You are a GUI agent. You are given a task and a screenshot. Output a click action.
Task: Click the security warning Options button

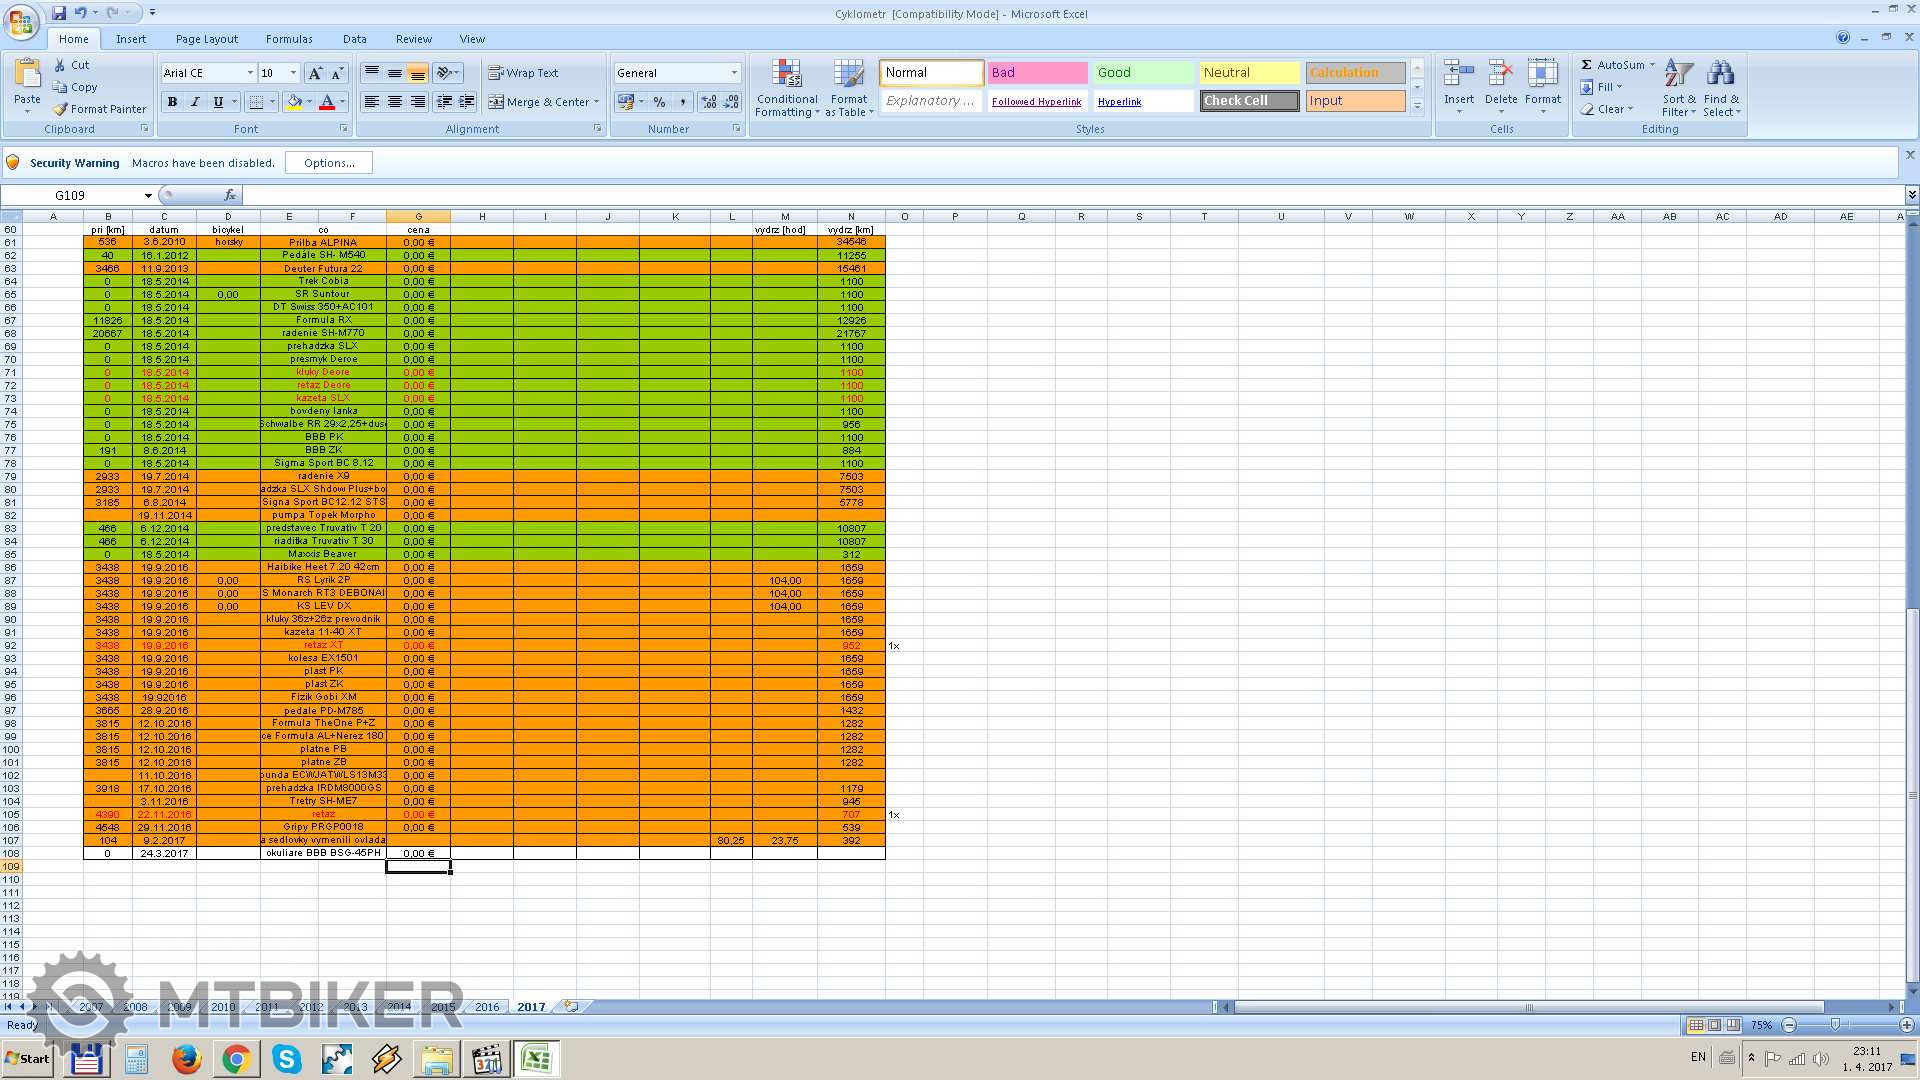coord(329,163)
